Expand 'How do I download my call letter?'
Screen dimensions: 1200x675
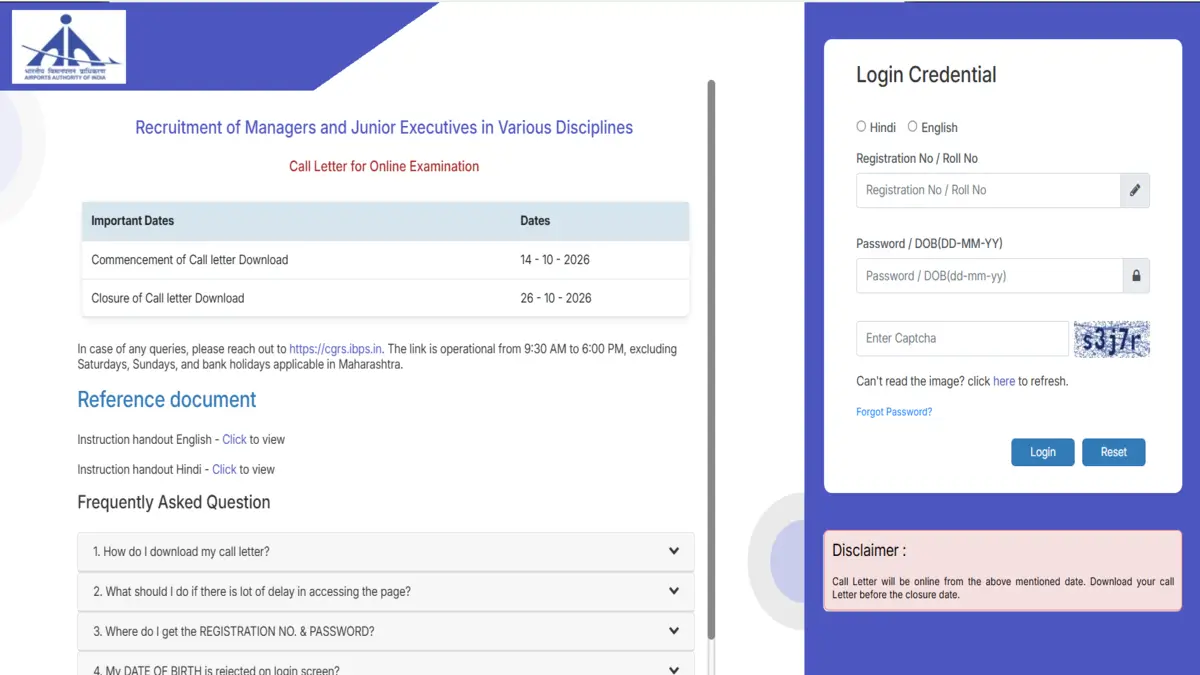386,551
